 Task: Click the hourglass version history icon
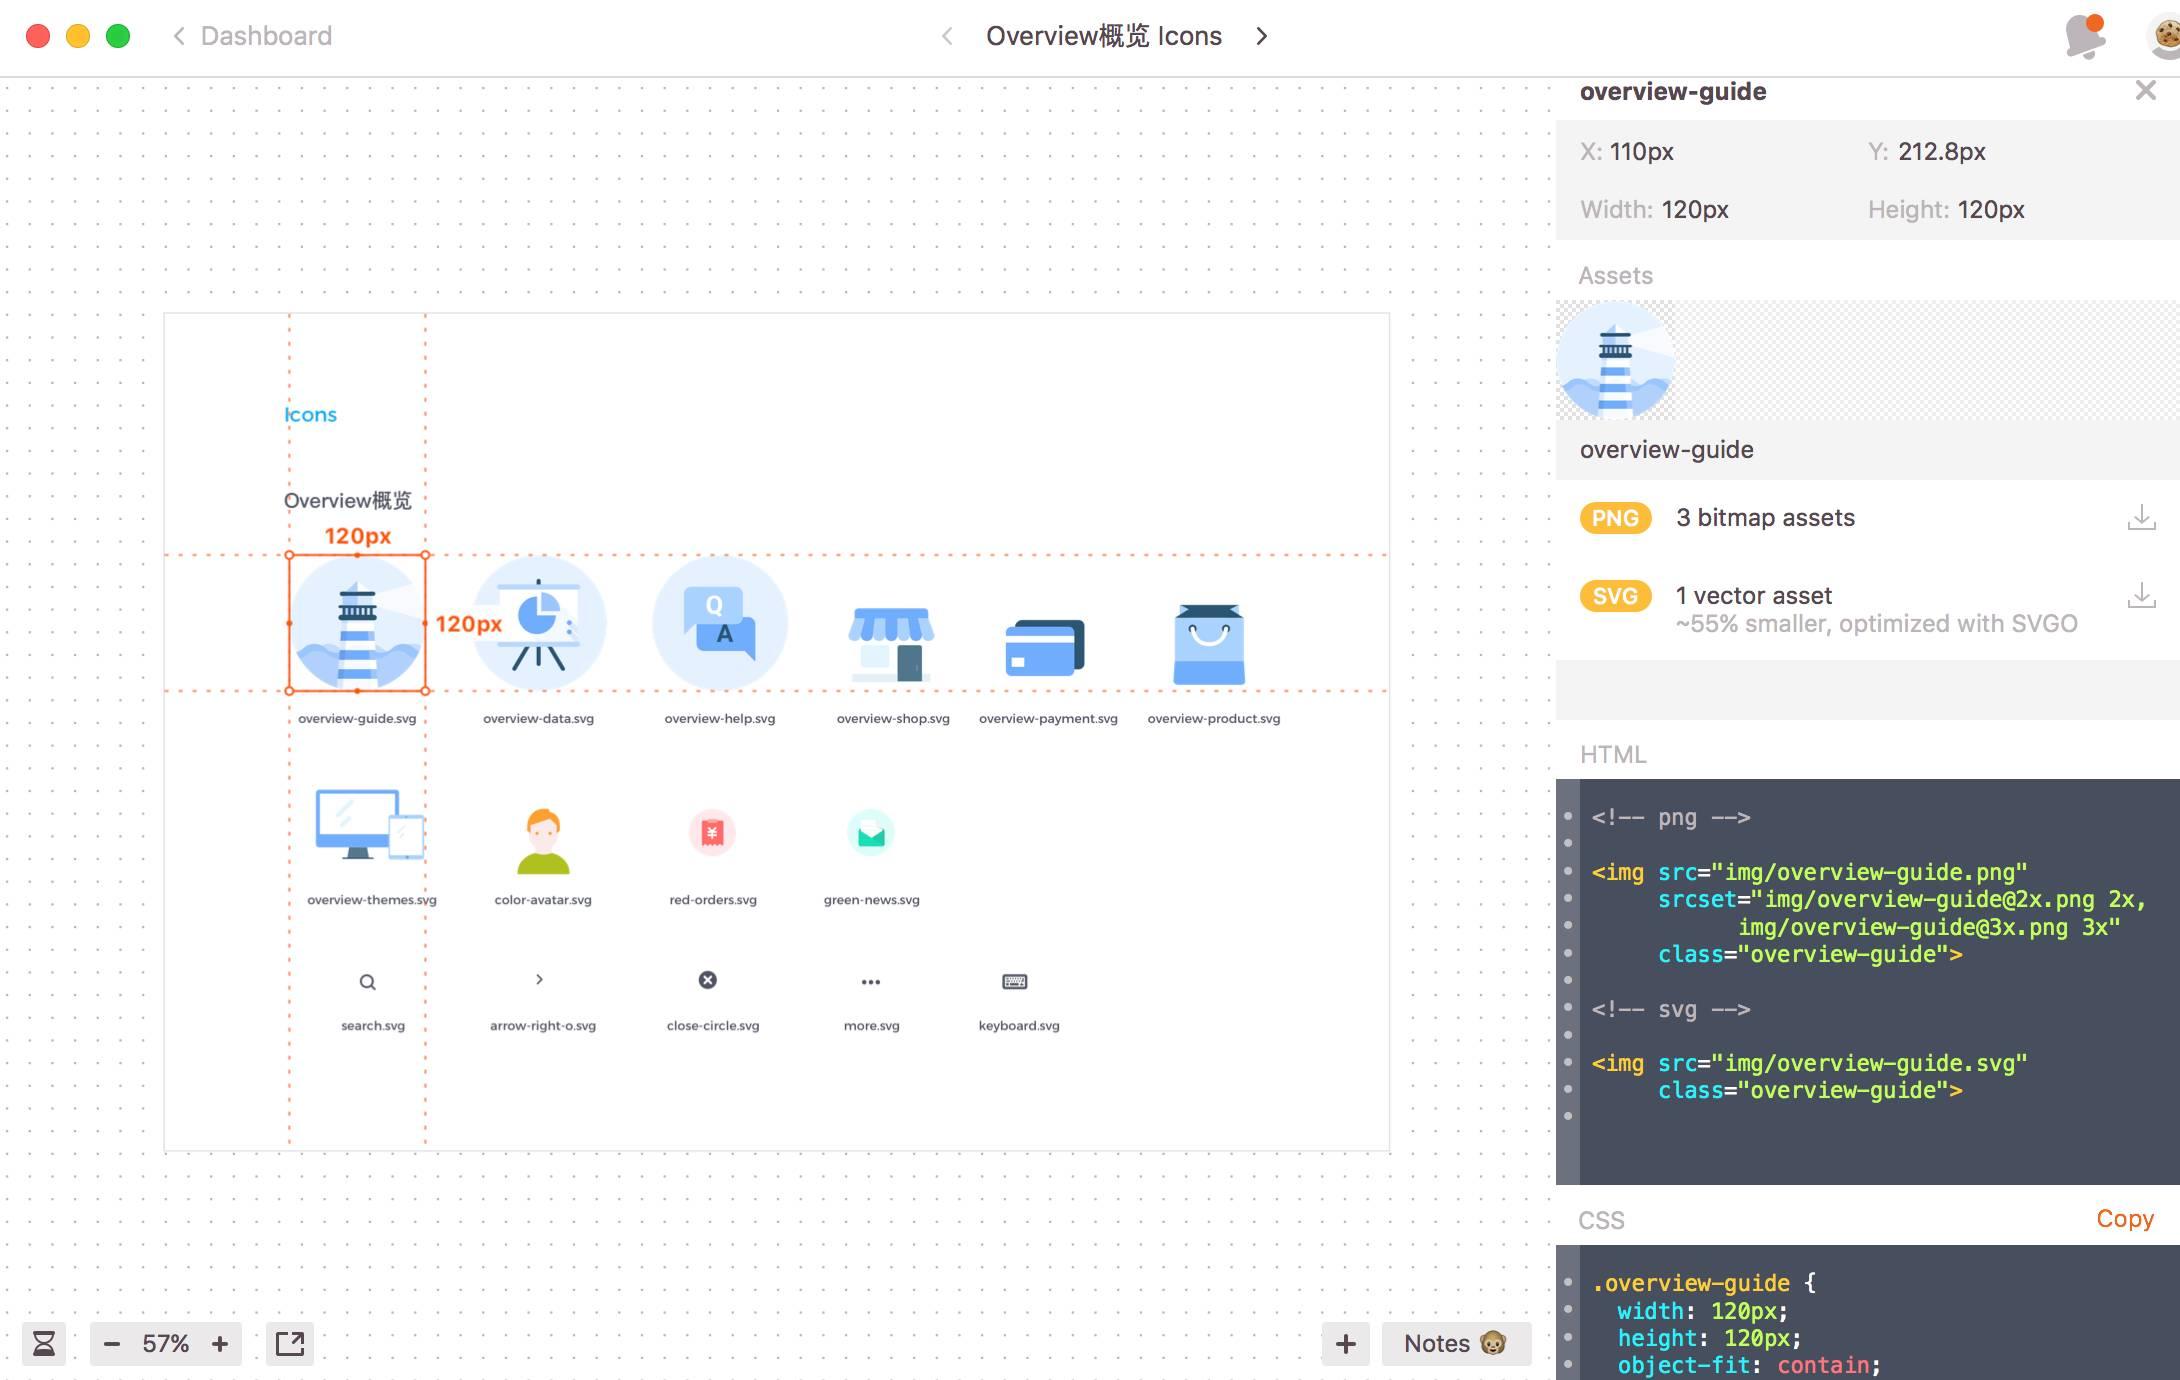pos(44,1343)
